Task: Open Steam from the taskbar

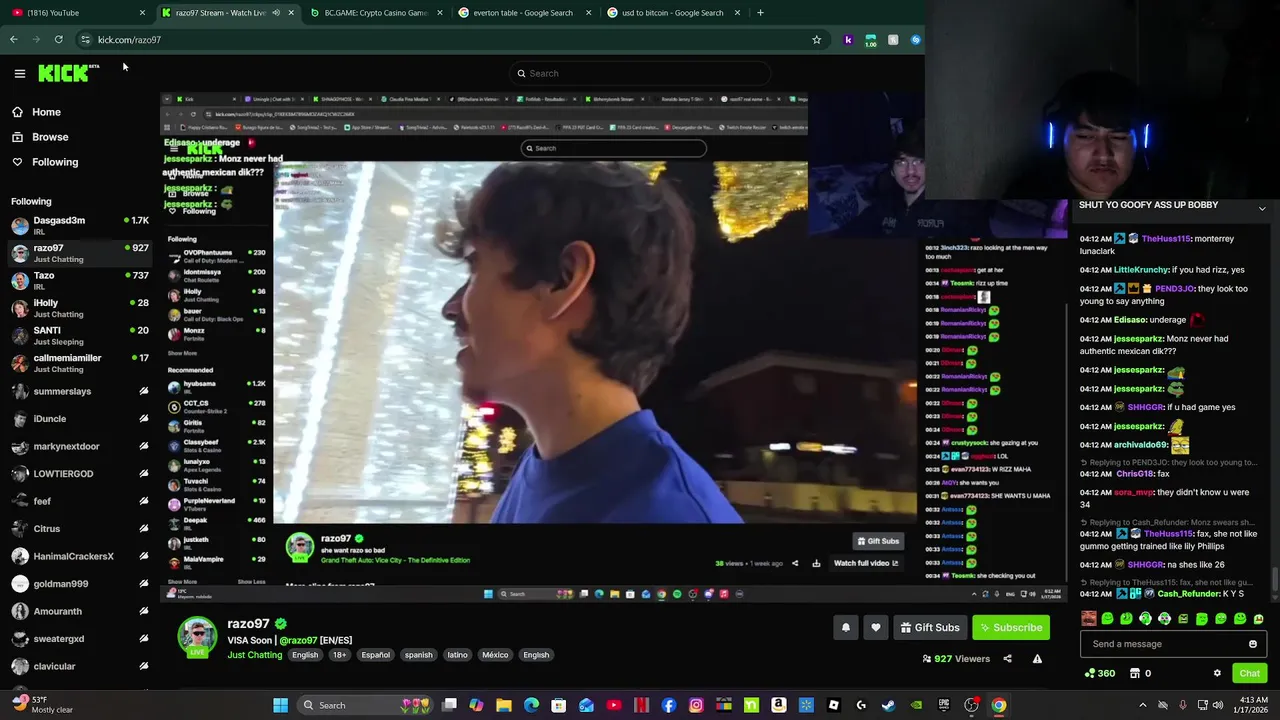Action: [x=888, y=705]
